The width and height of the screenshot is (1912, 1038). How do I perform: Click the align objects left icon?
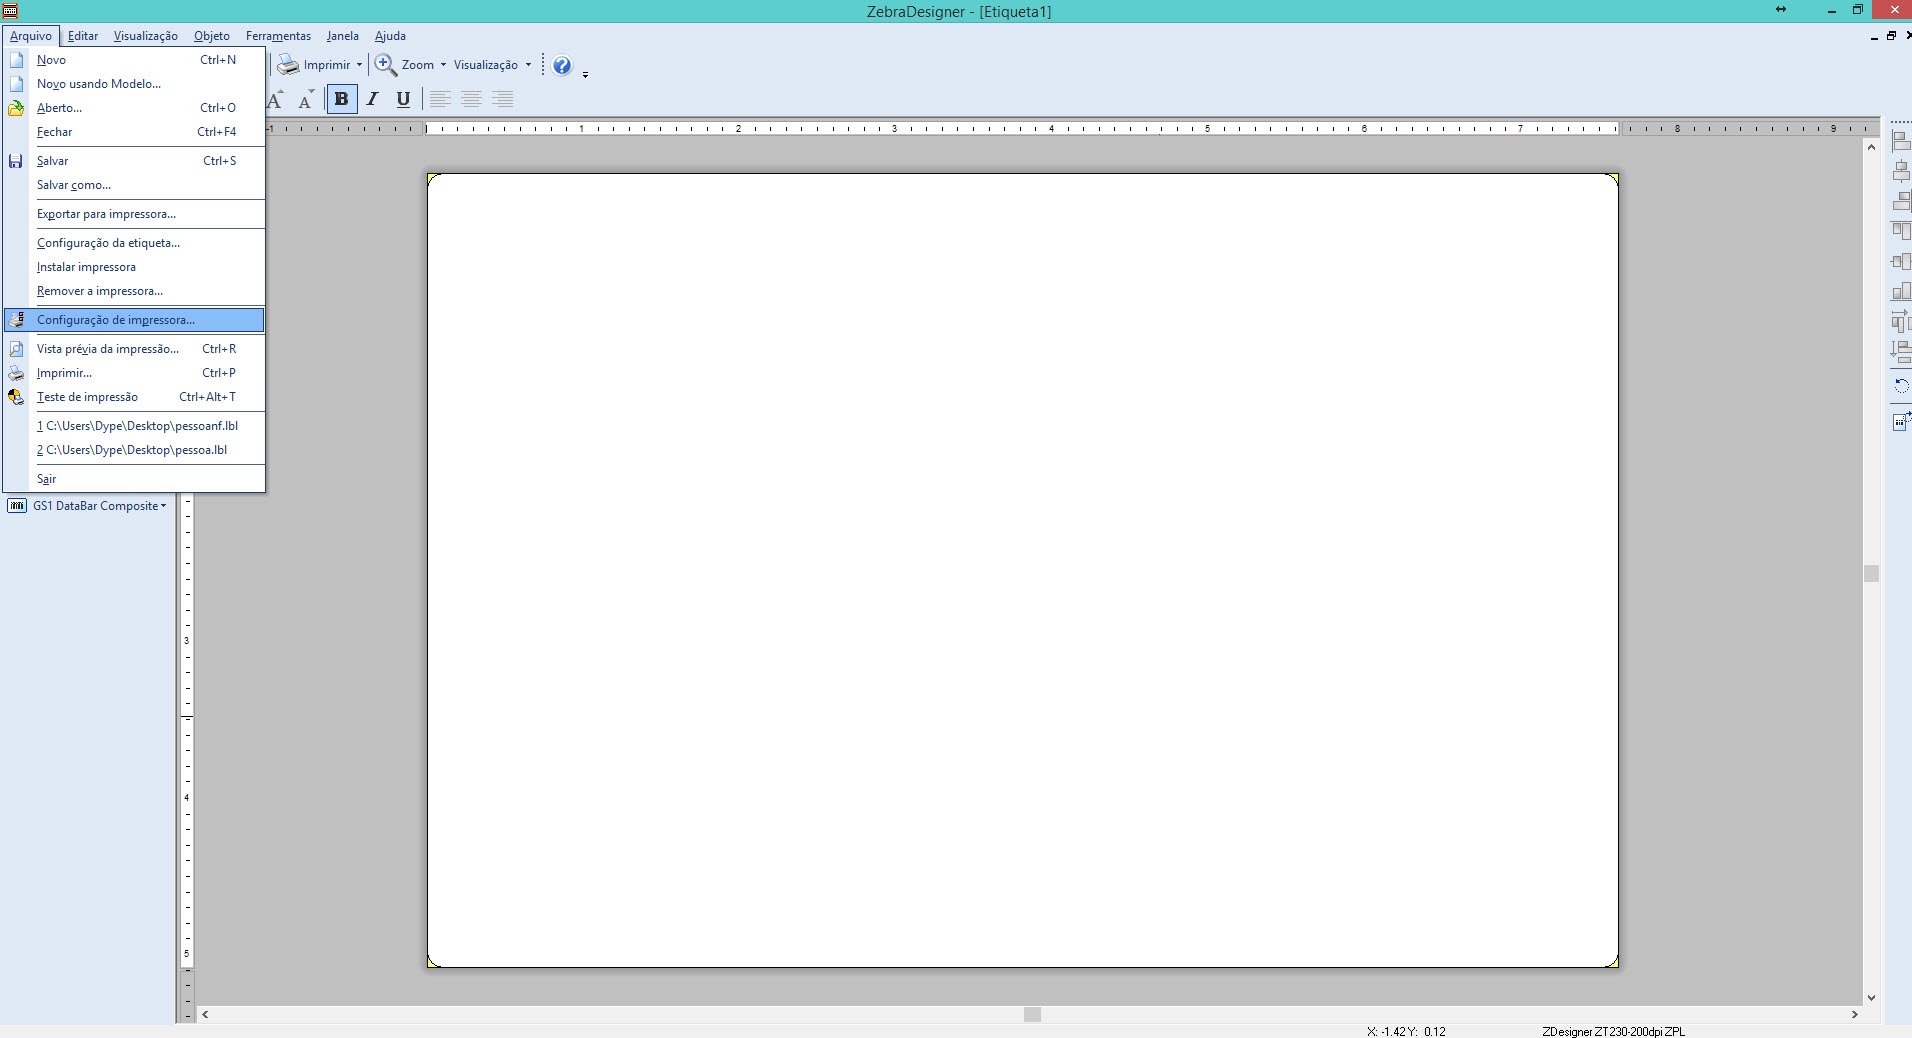pyautogui.click(x=1901, y=142)
